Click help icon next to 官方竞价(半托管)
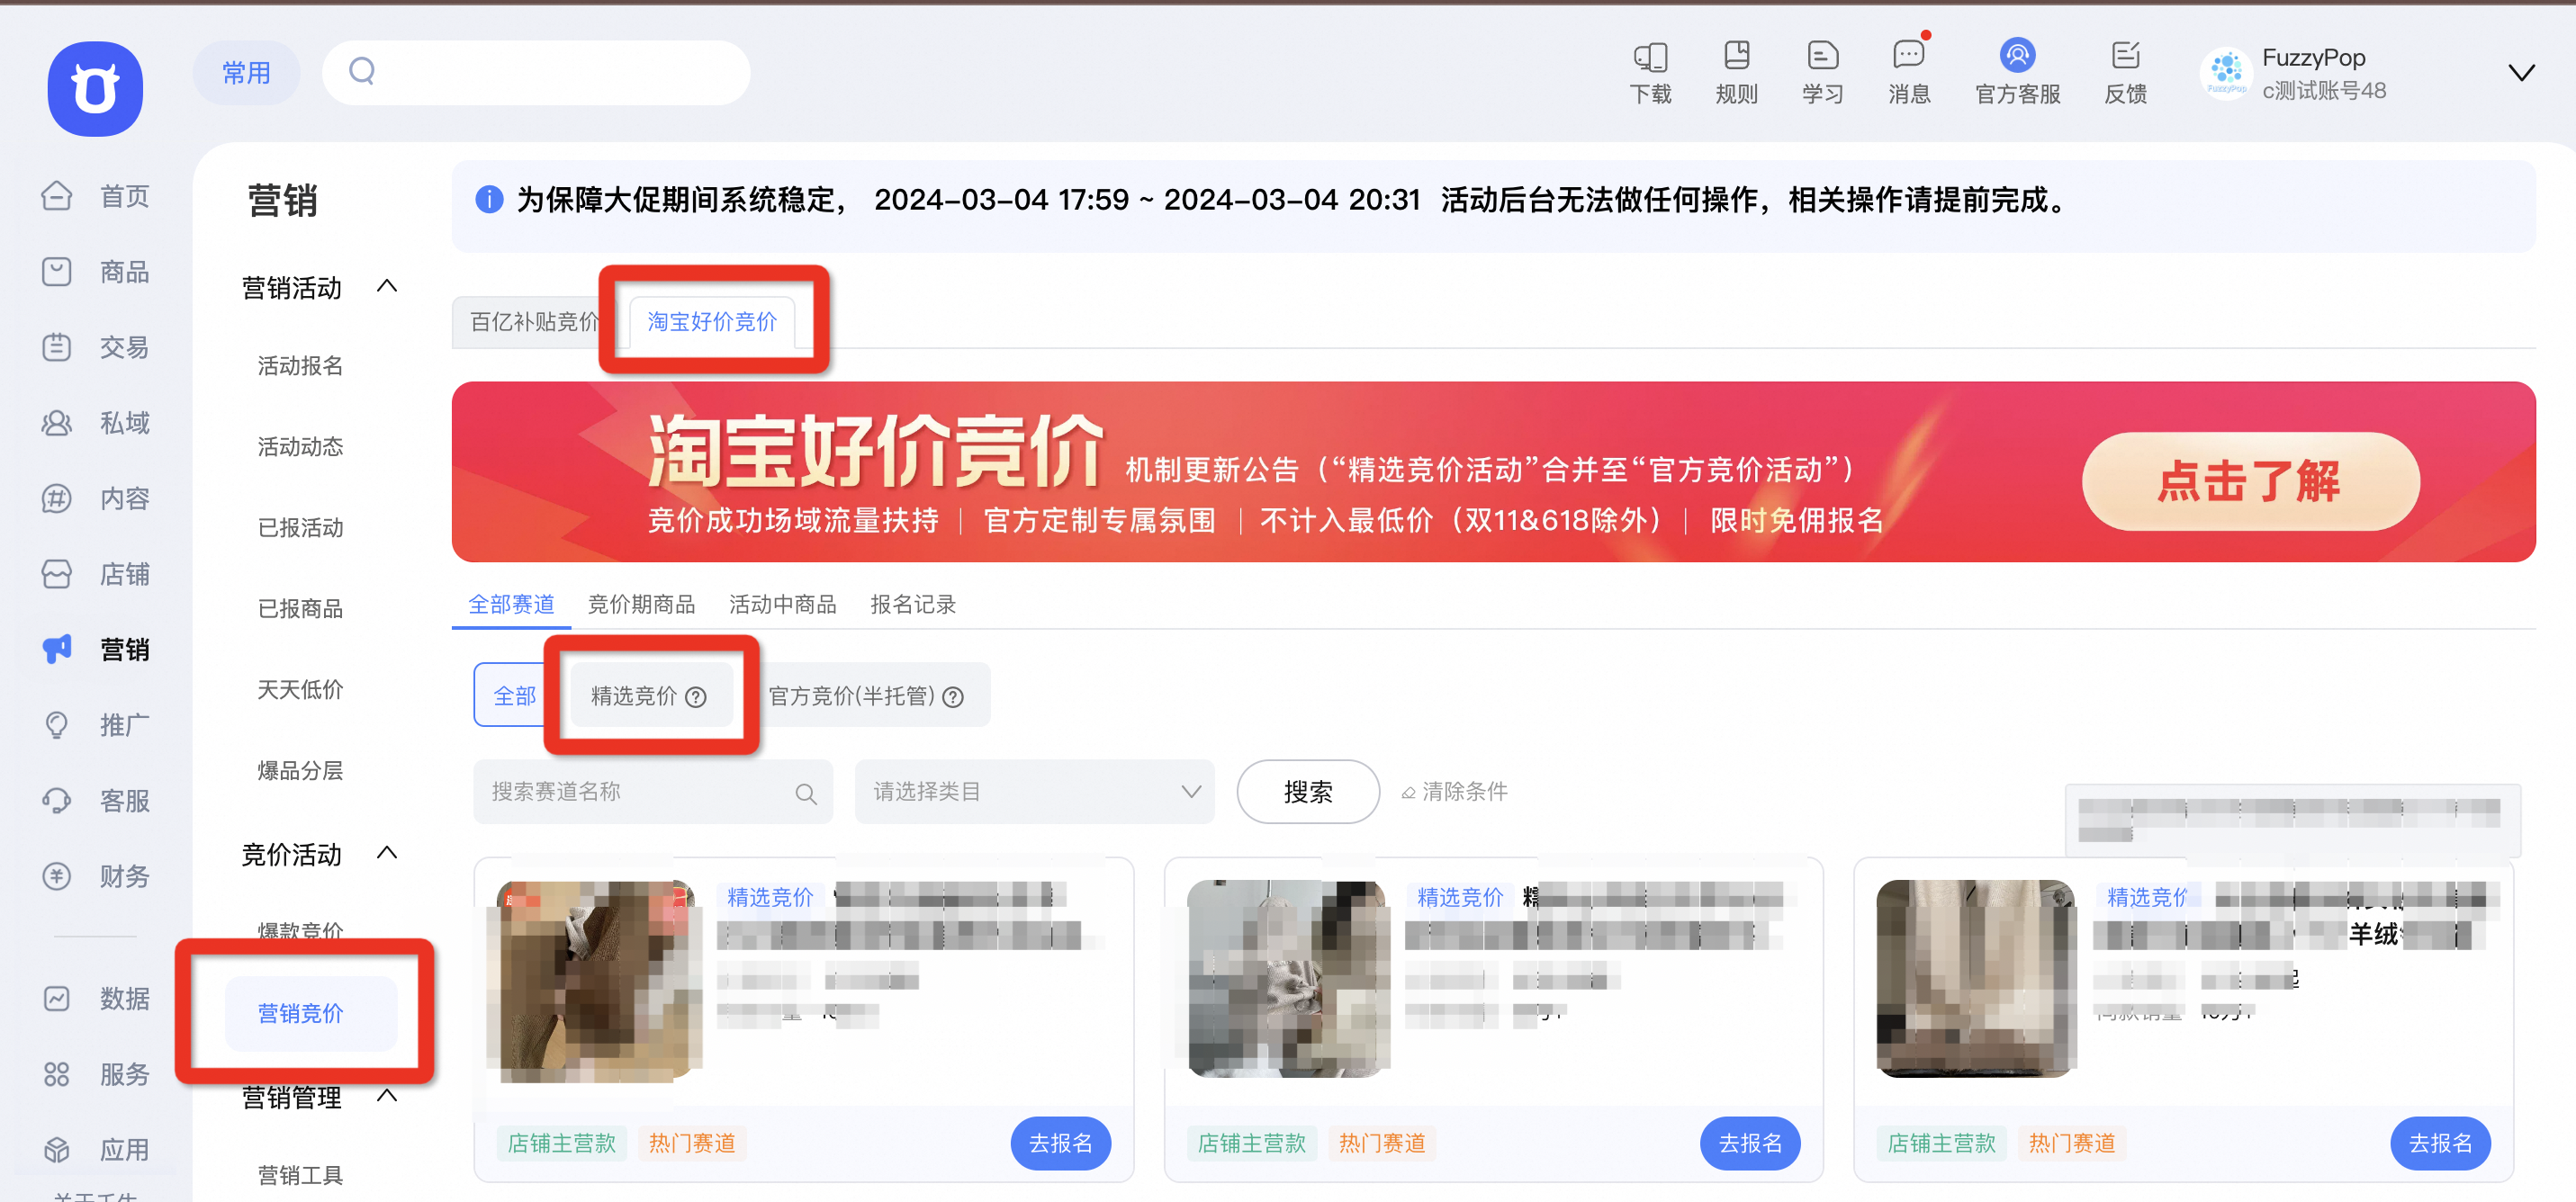The image size is (2576, 1202). [x=953, y=697]
